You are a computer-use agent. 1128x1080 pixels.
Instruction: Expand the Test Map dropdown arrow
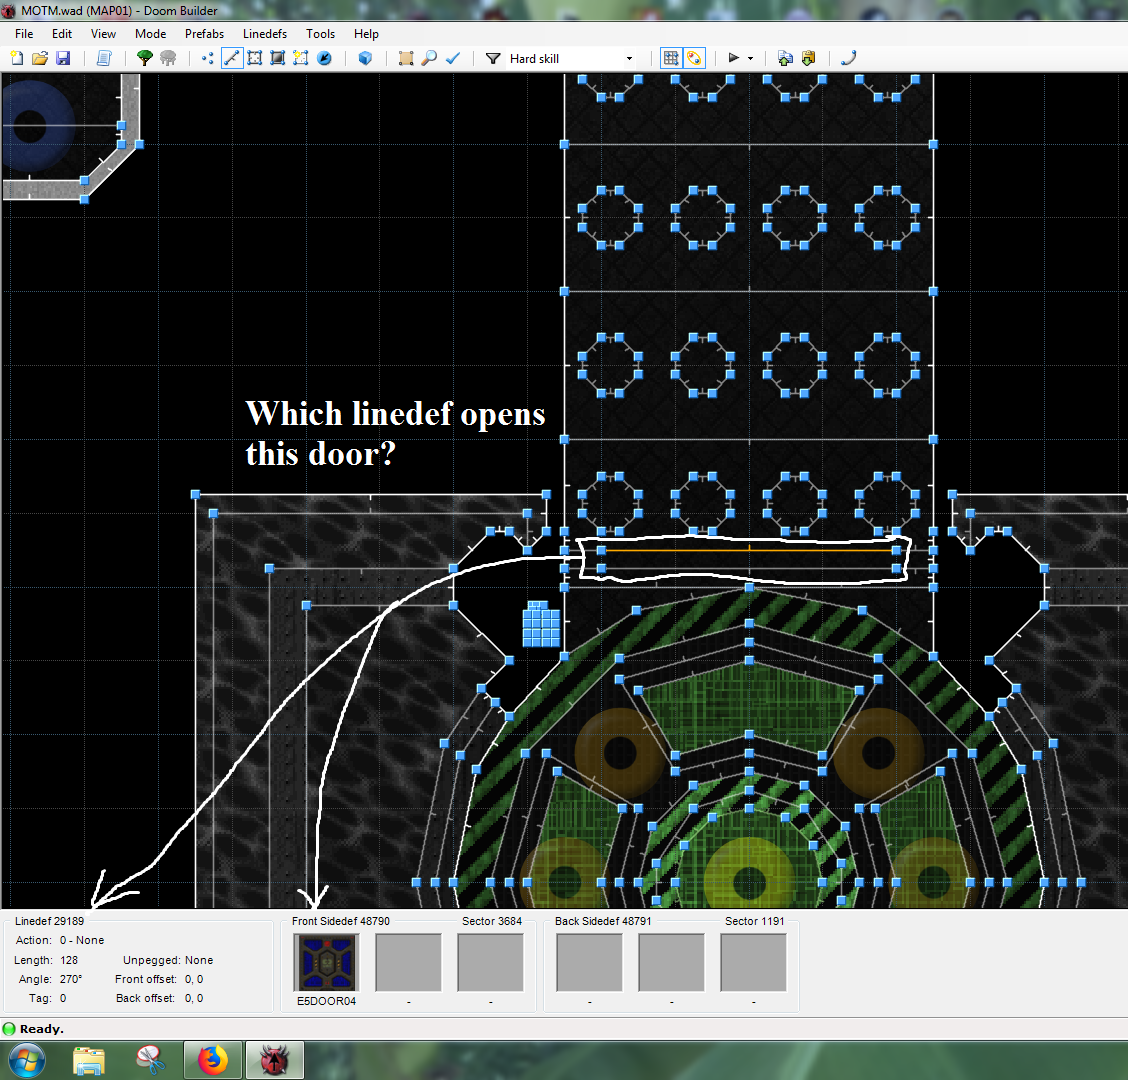[750, 58]
